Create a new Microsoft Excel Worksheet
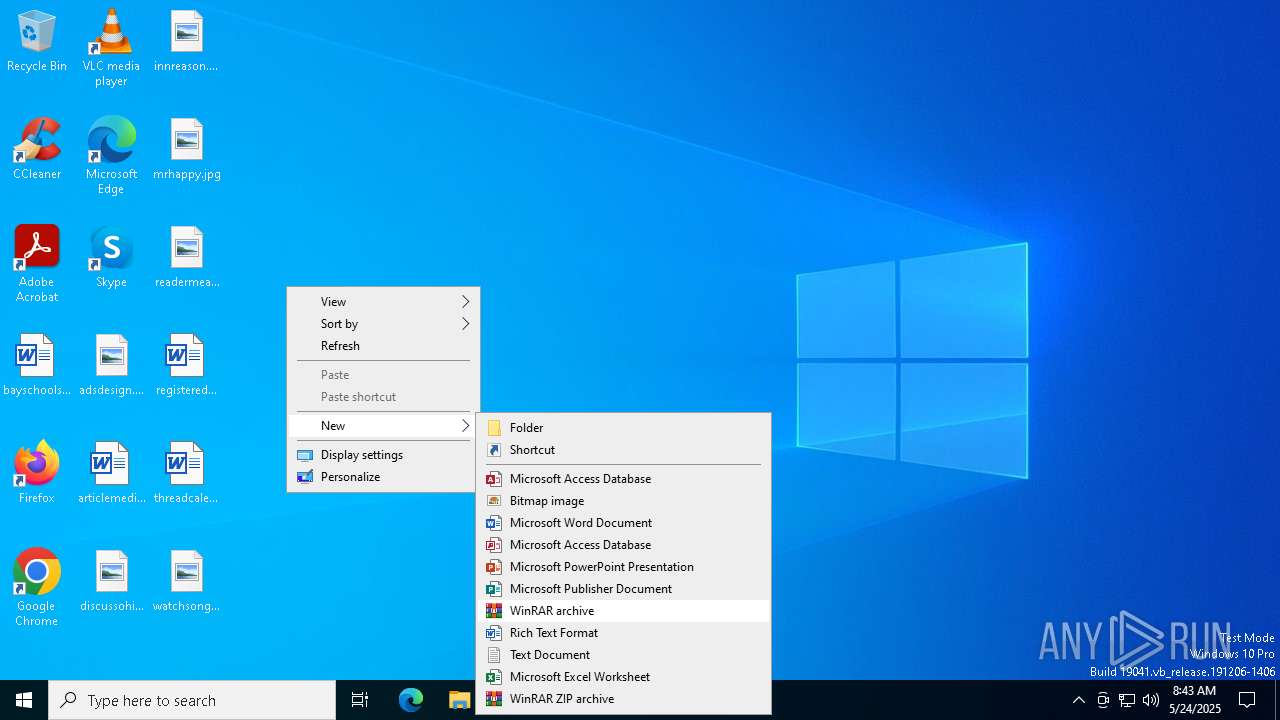1280x720 pixels. [624, 677]
